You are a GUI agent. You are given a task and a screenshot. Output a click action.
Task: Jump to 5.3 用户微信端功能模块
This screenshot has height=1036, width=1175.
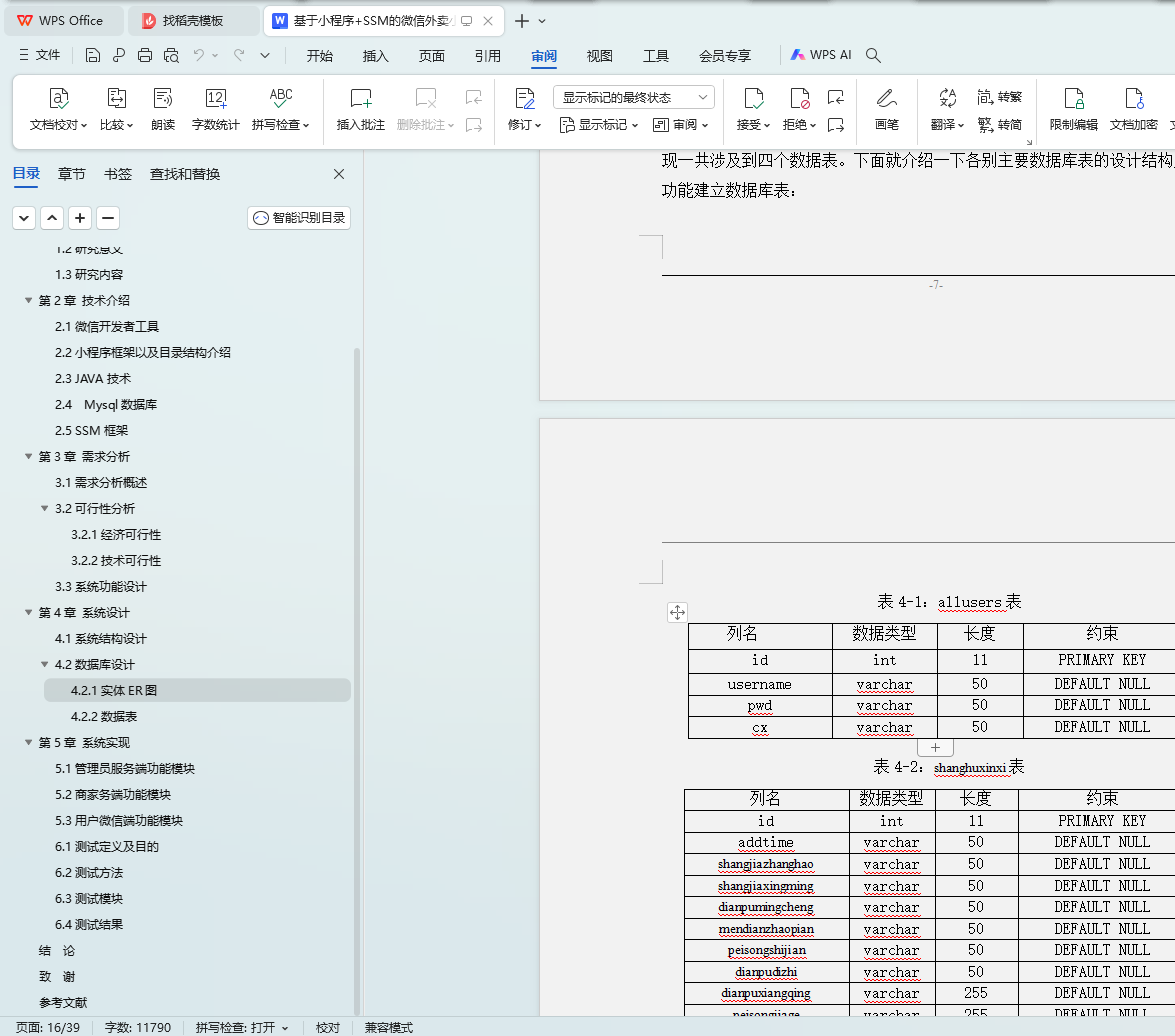(x=118, y=820)
